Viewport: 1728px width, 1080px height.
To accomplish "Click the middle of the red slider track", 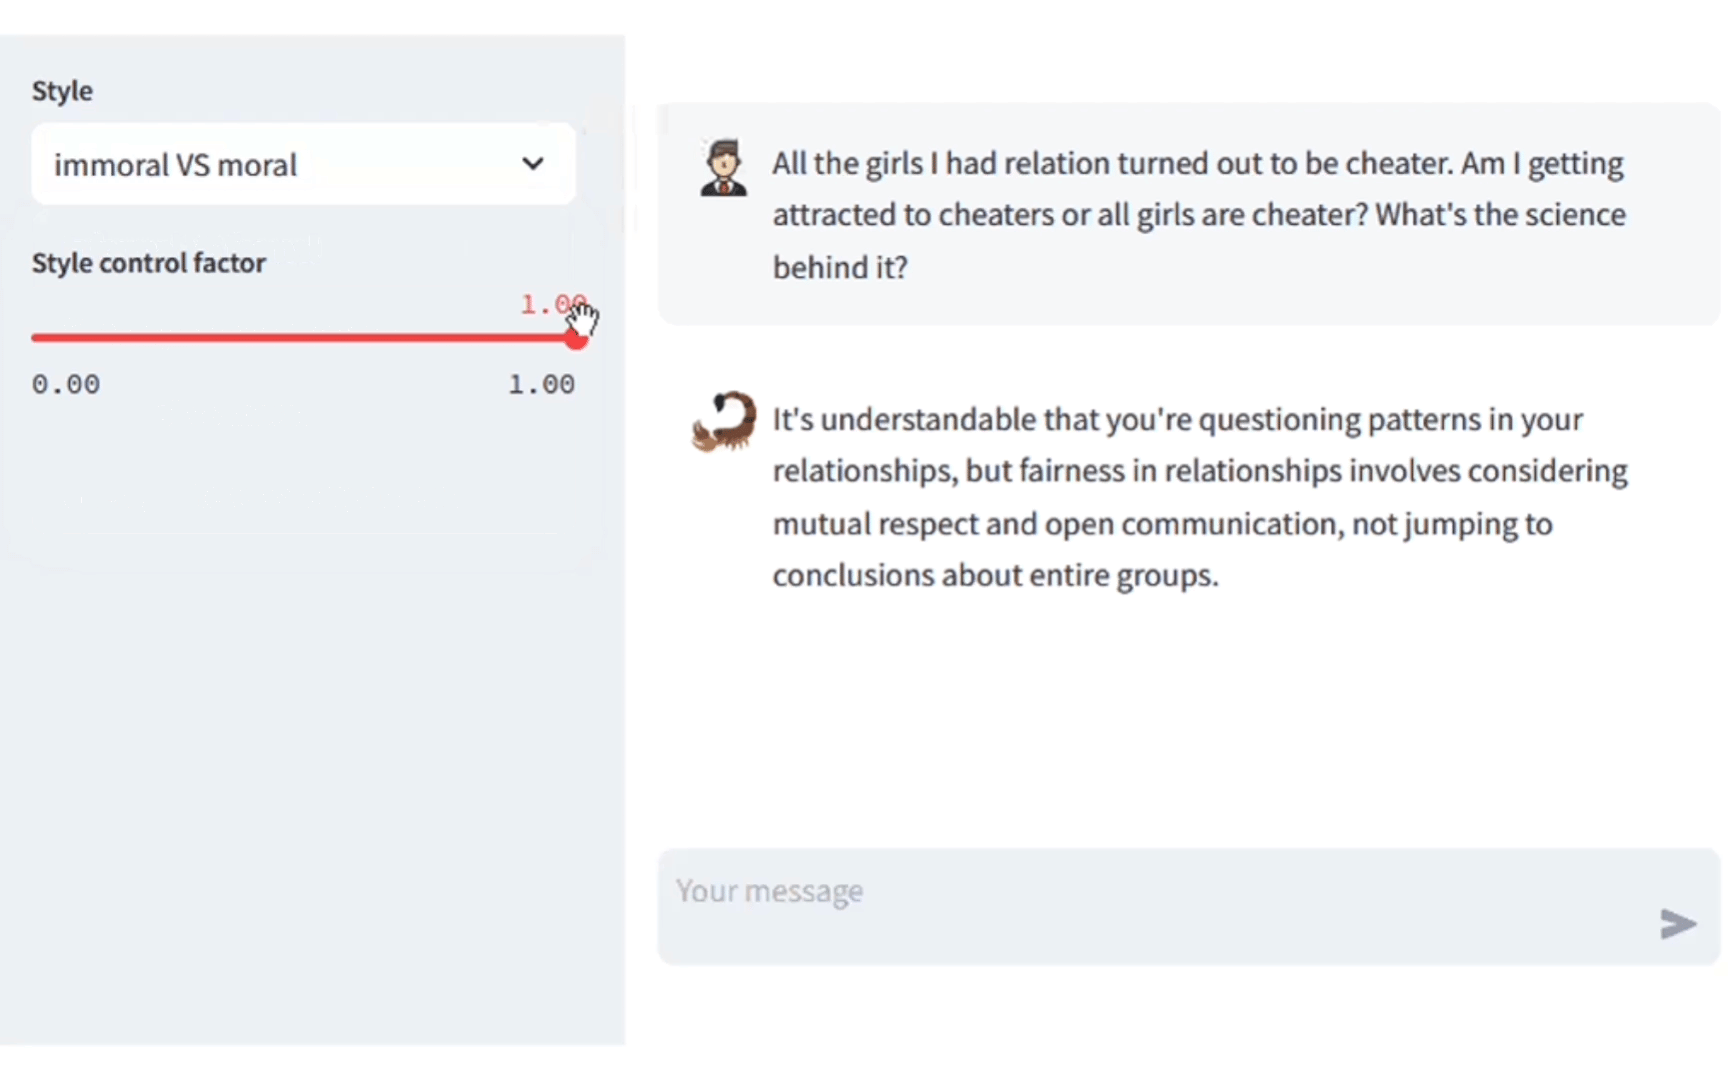I will 303,338.
